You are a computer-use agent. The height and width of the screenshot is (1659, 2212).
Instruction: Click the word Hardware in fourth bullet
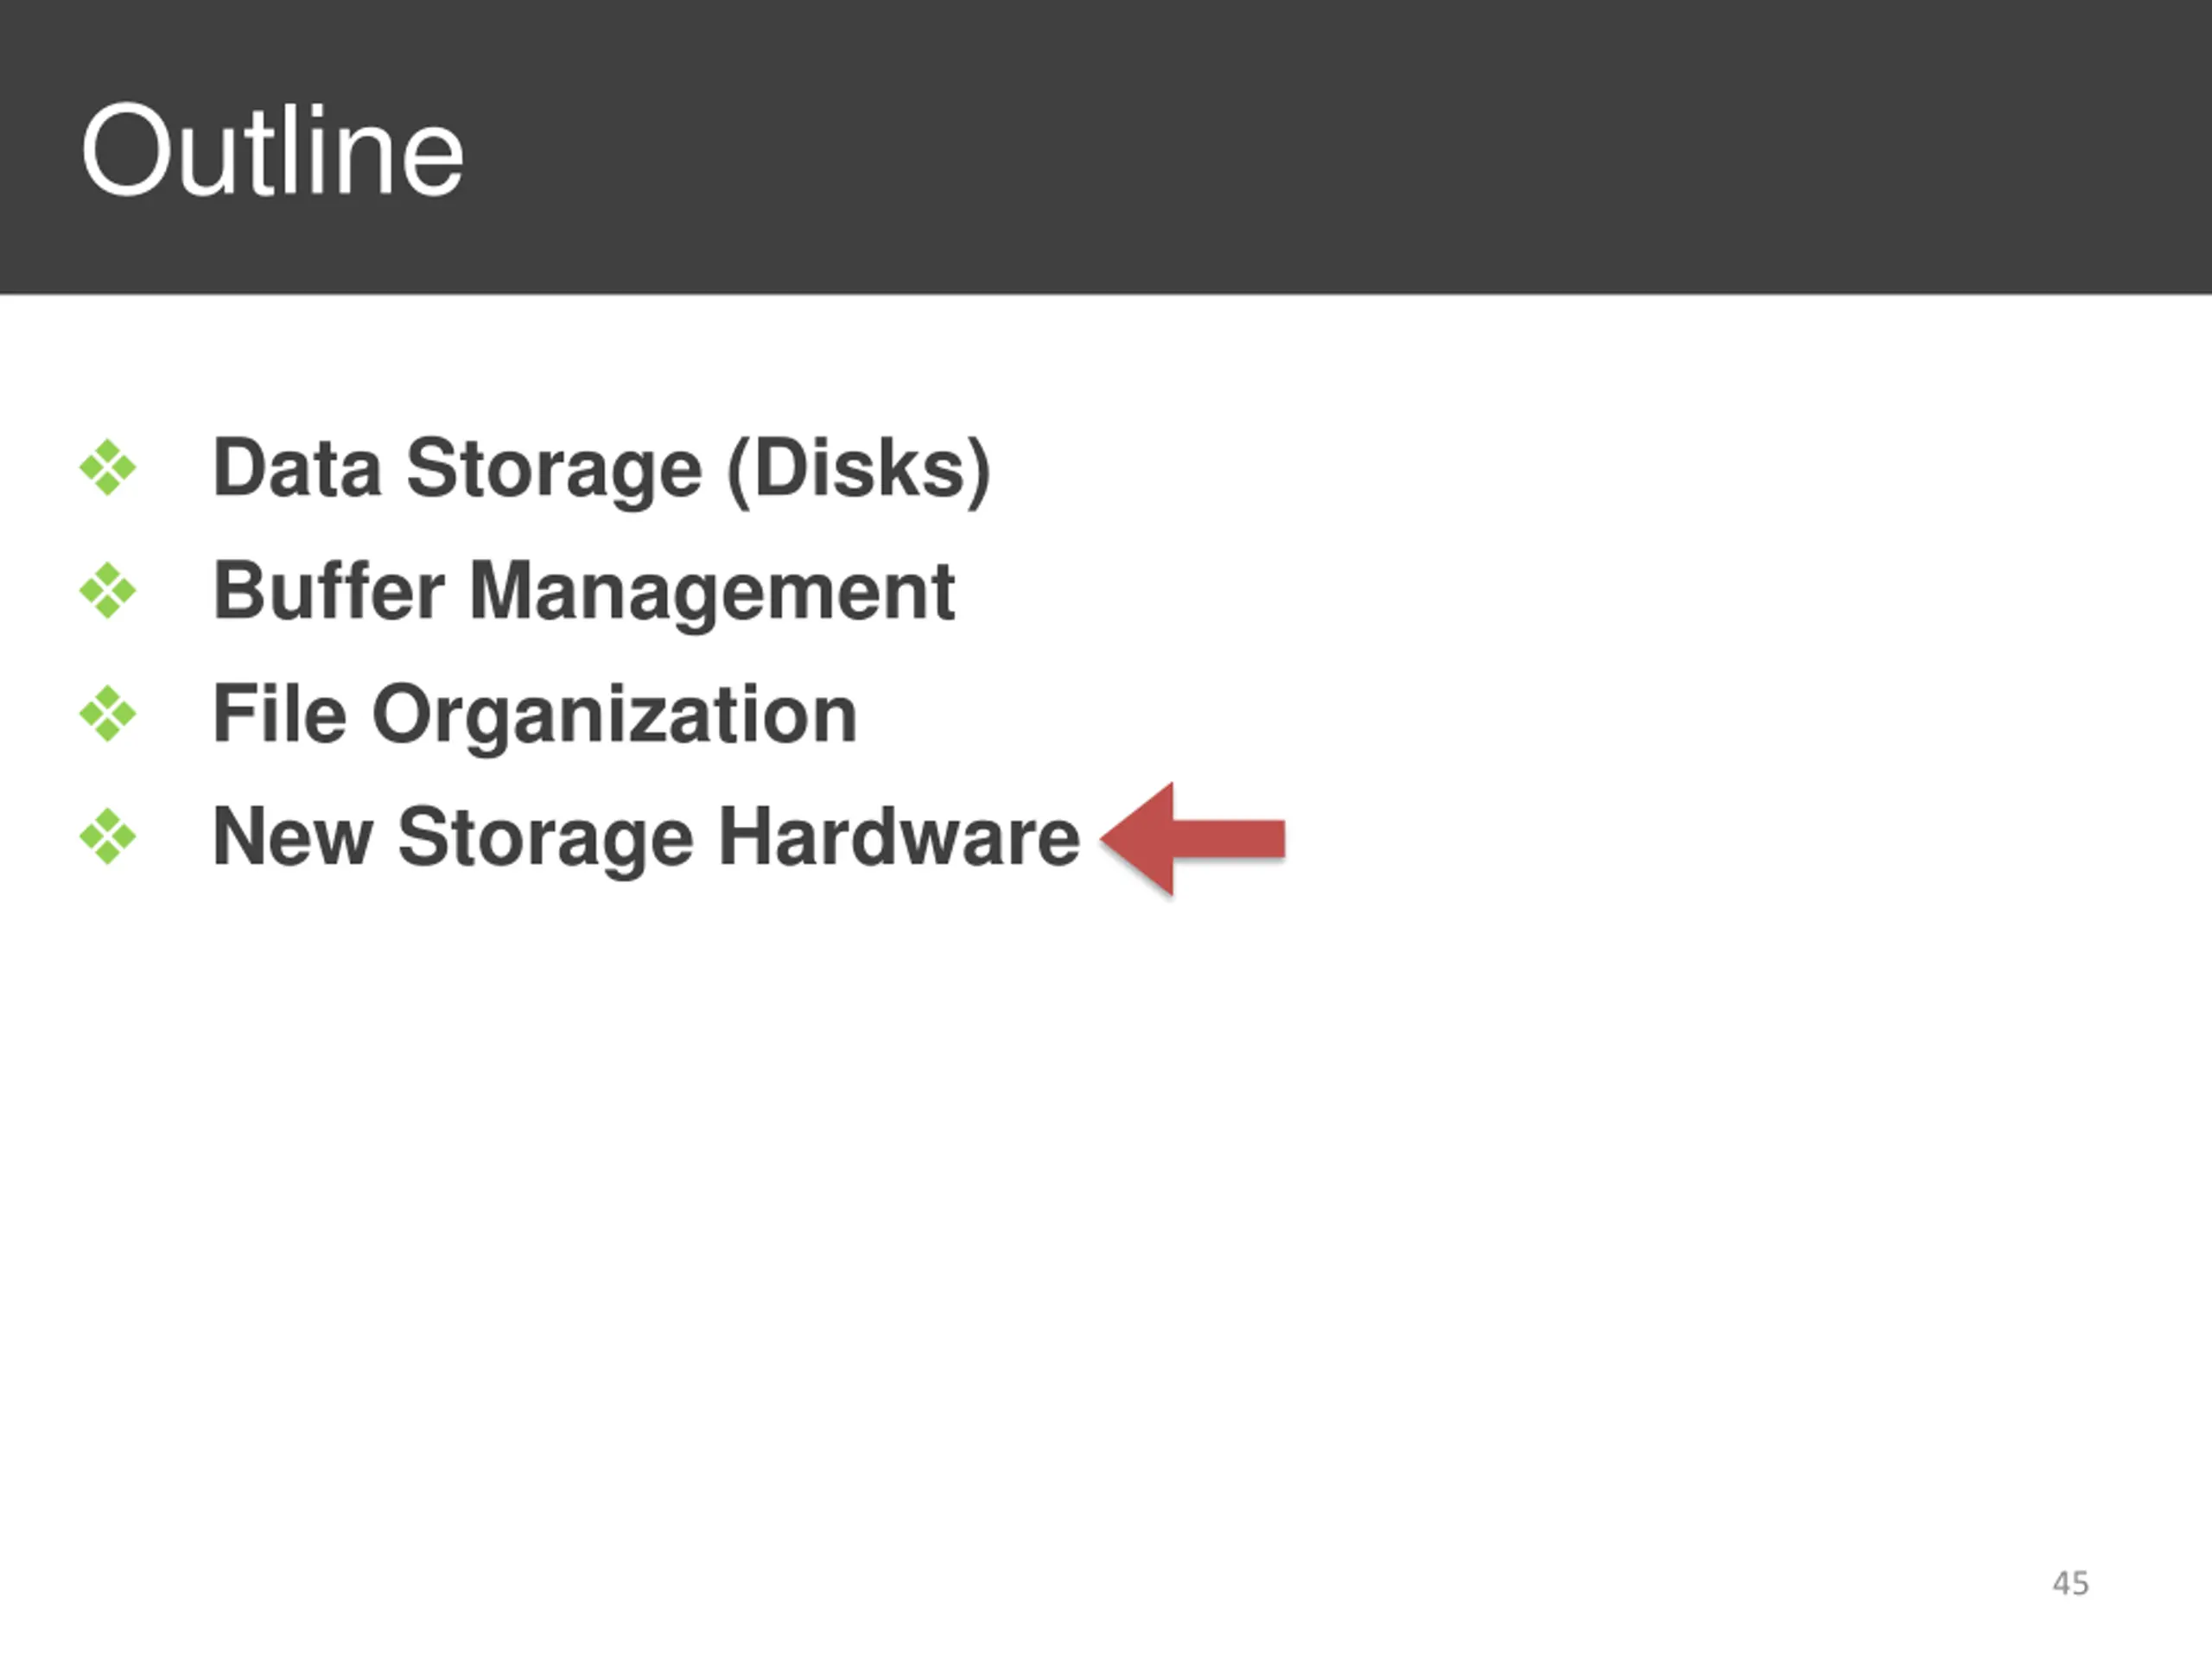pyautogui.click(x=899, y=836)
